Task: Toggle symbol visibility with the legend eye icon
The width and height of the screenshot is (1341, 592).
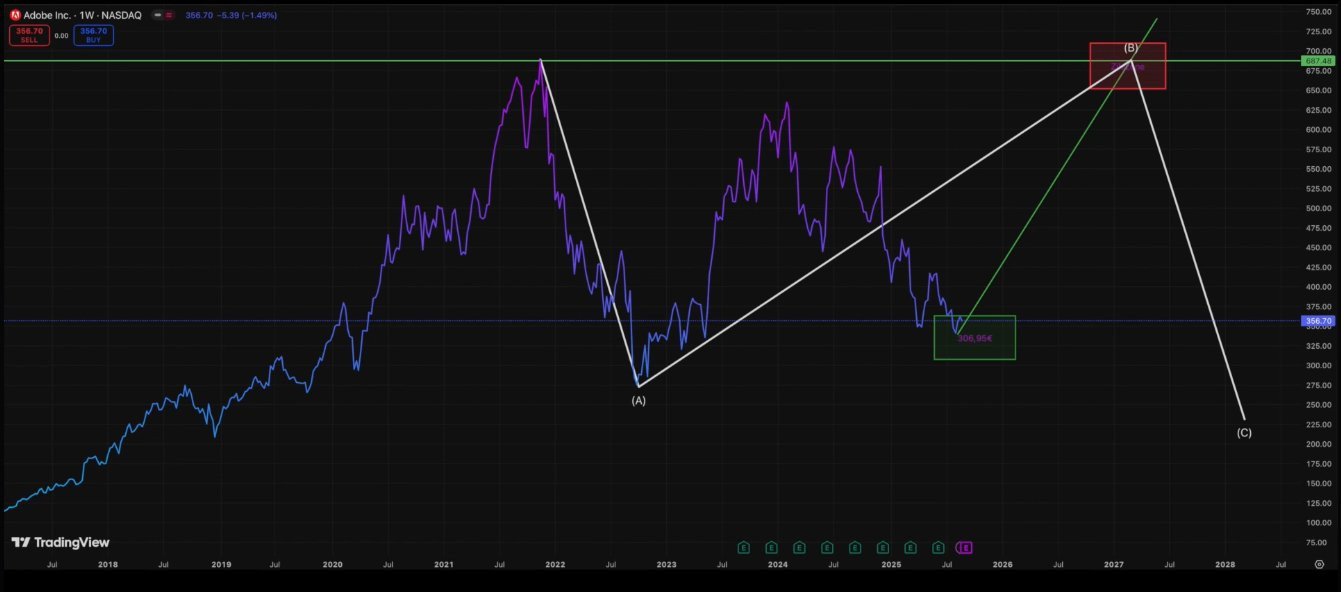Action: click(x=158, y=15)
